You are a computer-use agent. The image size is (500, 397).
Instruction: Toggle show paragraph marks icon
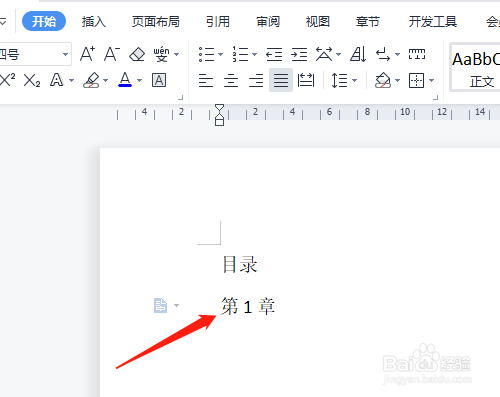(383, 54)
